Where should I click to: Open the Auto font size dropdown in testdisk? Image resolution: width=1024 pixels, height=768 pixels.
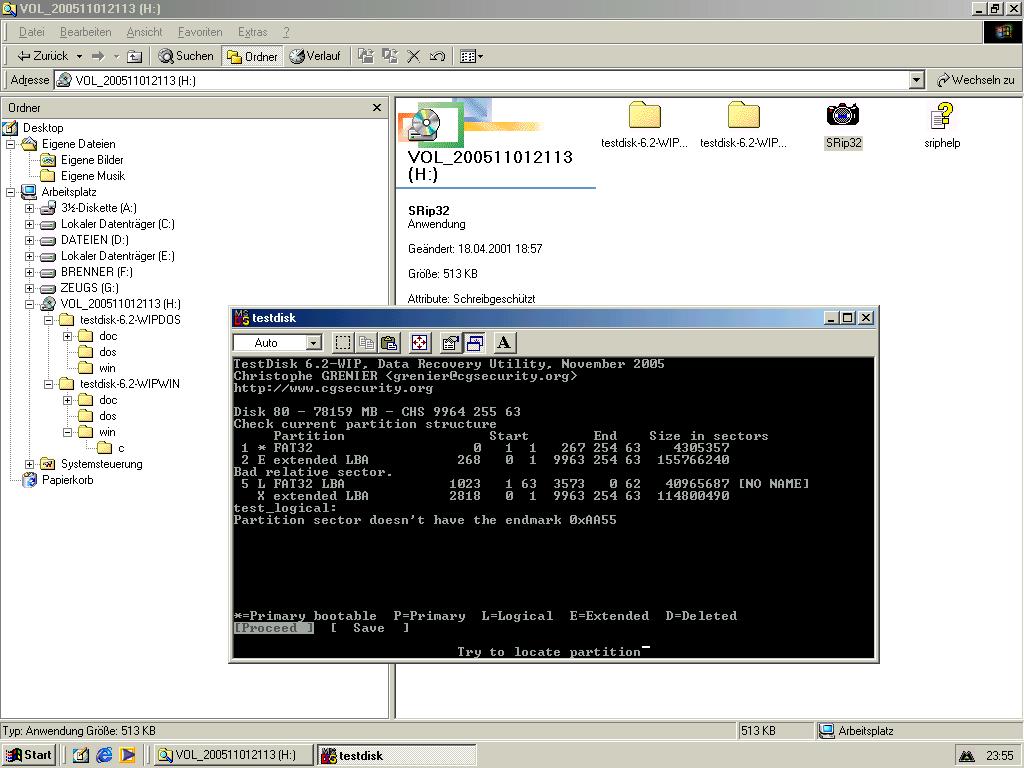[x=314, y=343]
